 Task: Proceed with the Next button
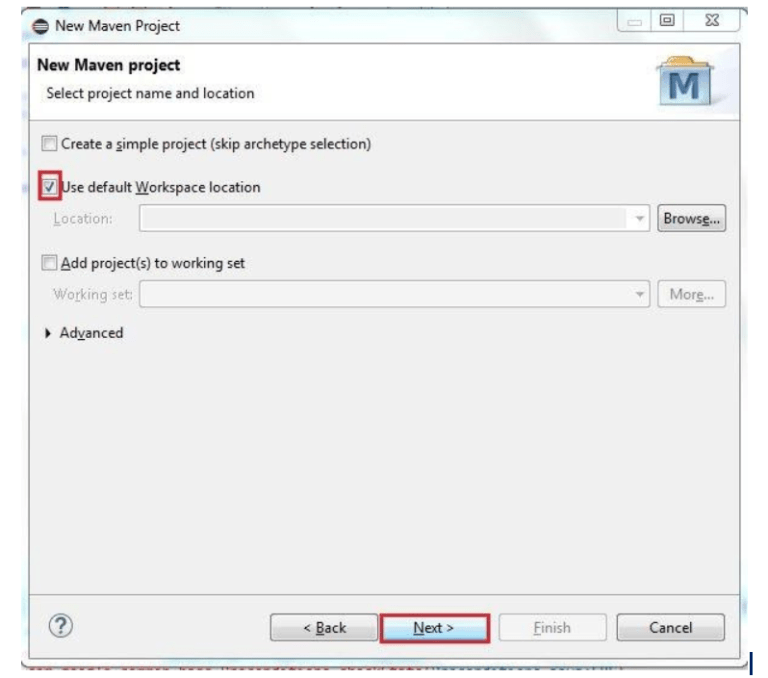coord(434,628)
